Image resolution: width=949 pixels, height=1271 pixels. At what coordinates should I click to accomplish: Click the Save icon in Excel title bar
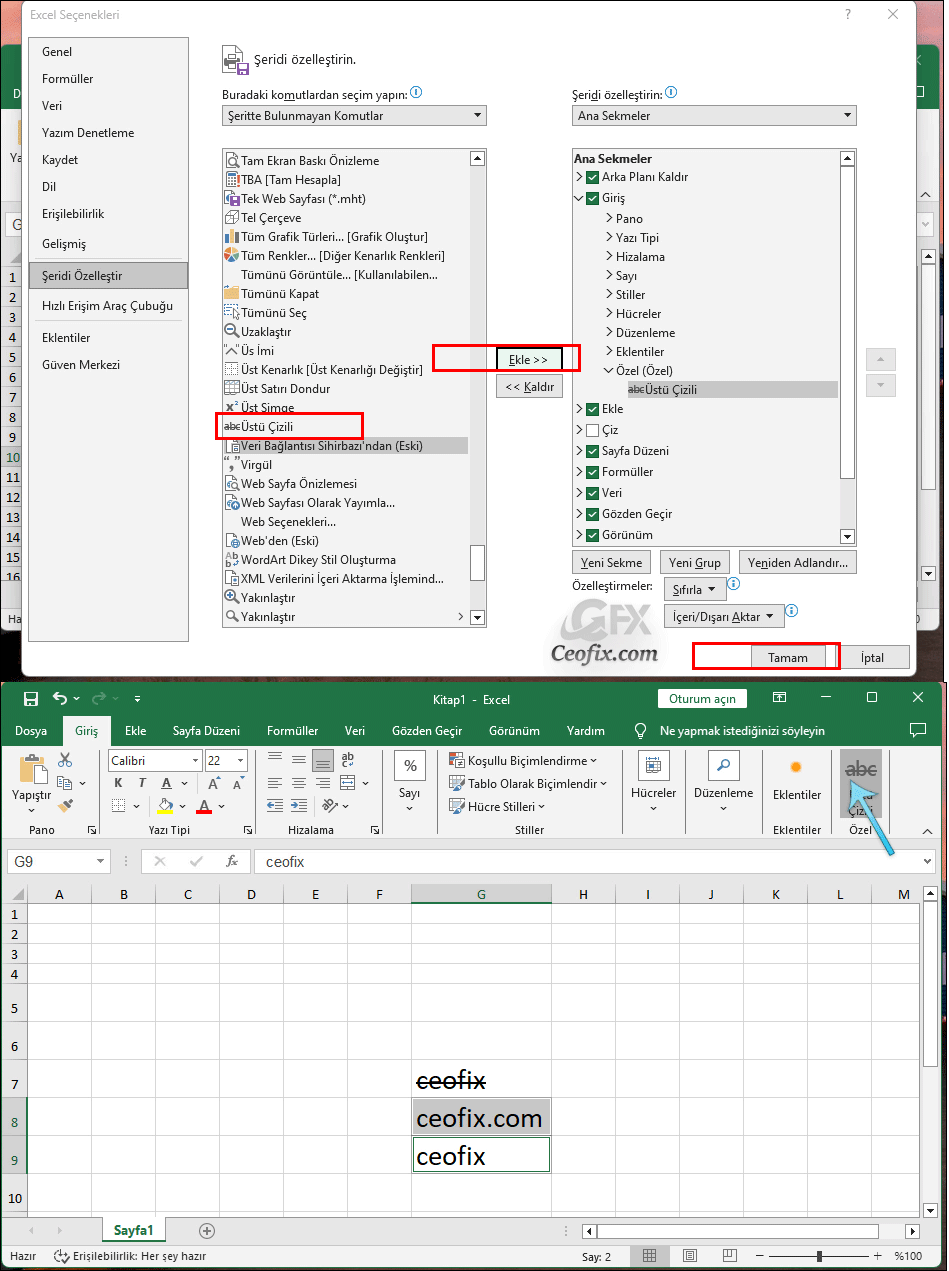[30, 698]
